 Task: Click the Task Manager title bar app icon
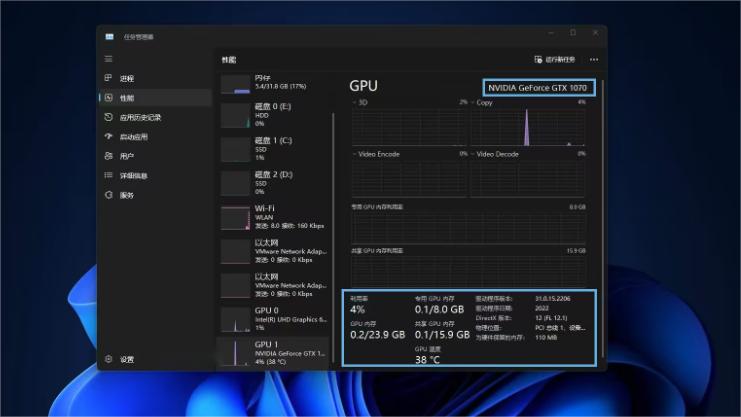point(109,37)
